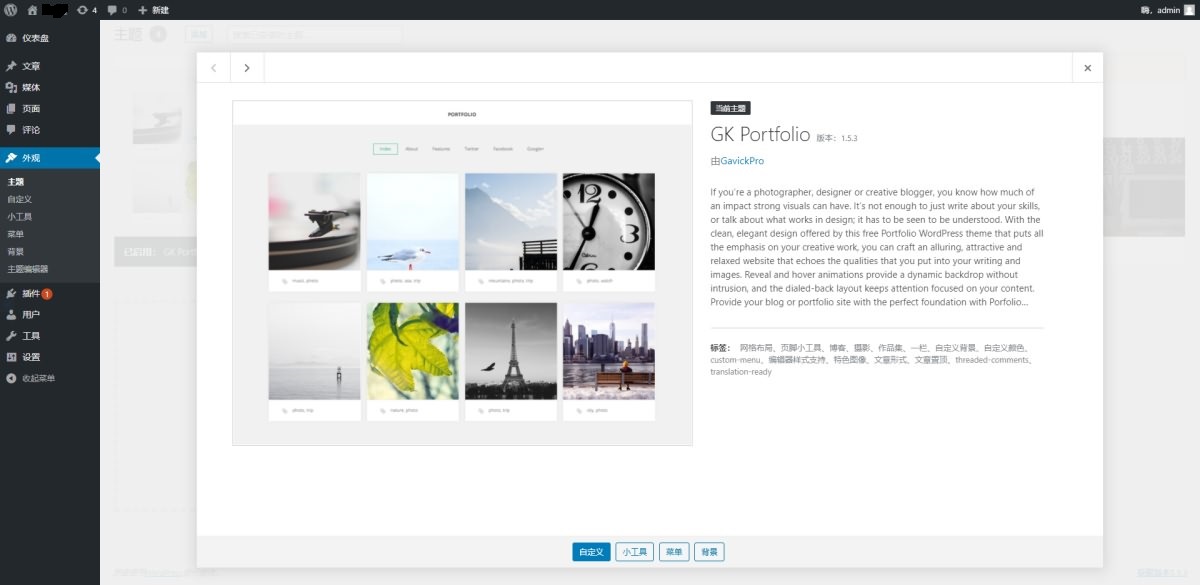Collapse the sidebar with 收起菜单
The width and height of the screenshot is (1200, 585).
(50, 378)
